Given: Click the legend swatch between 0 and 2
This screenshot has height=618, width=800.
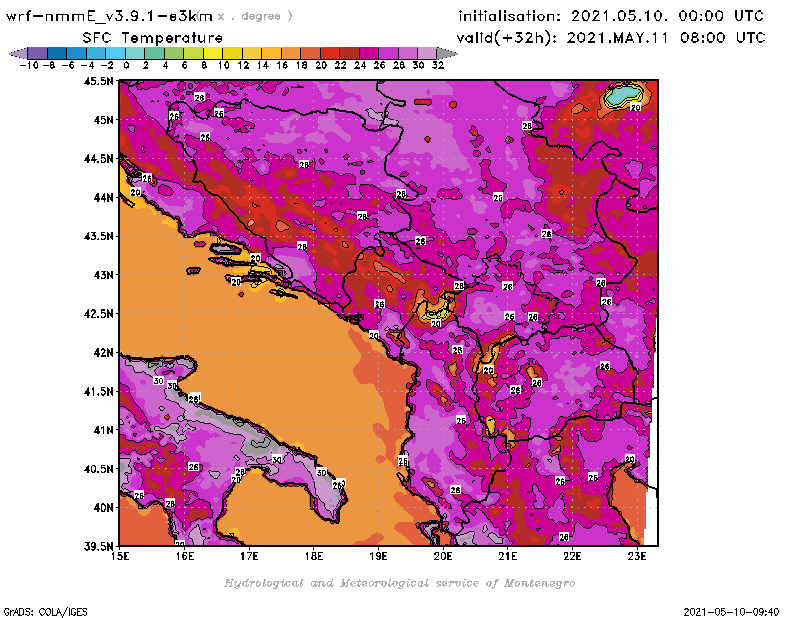Looking at the screenshot, I should point(135,53).
